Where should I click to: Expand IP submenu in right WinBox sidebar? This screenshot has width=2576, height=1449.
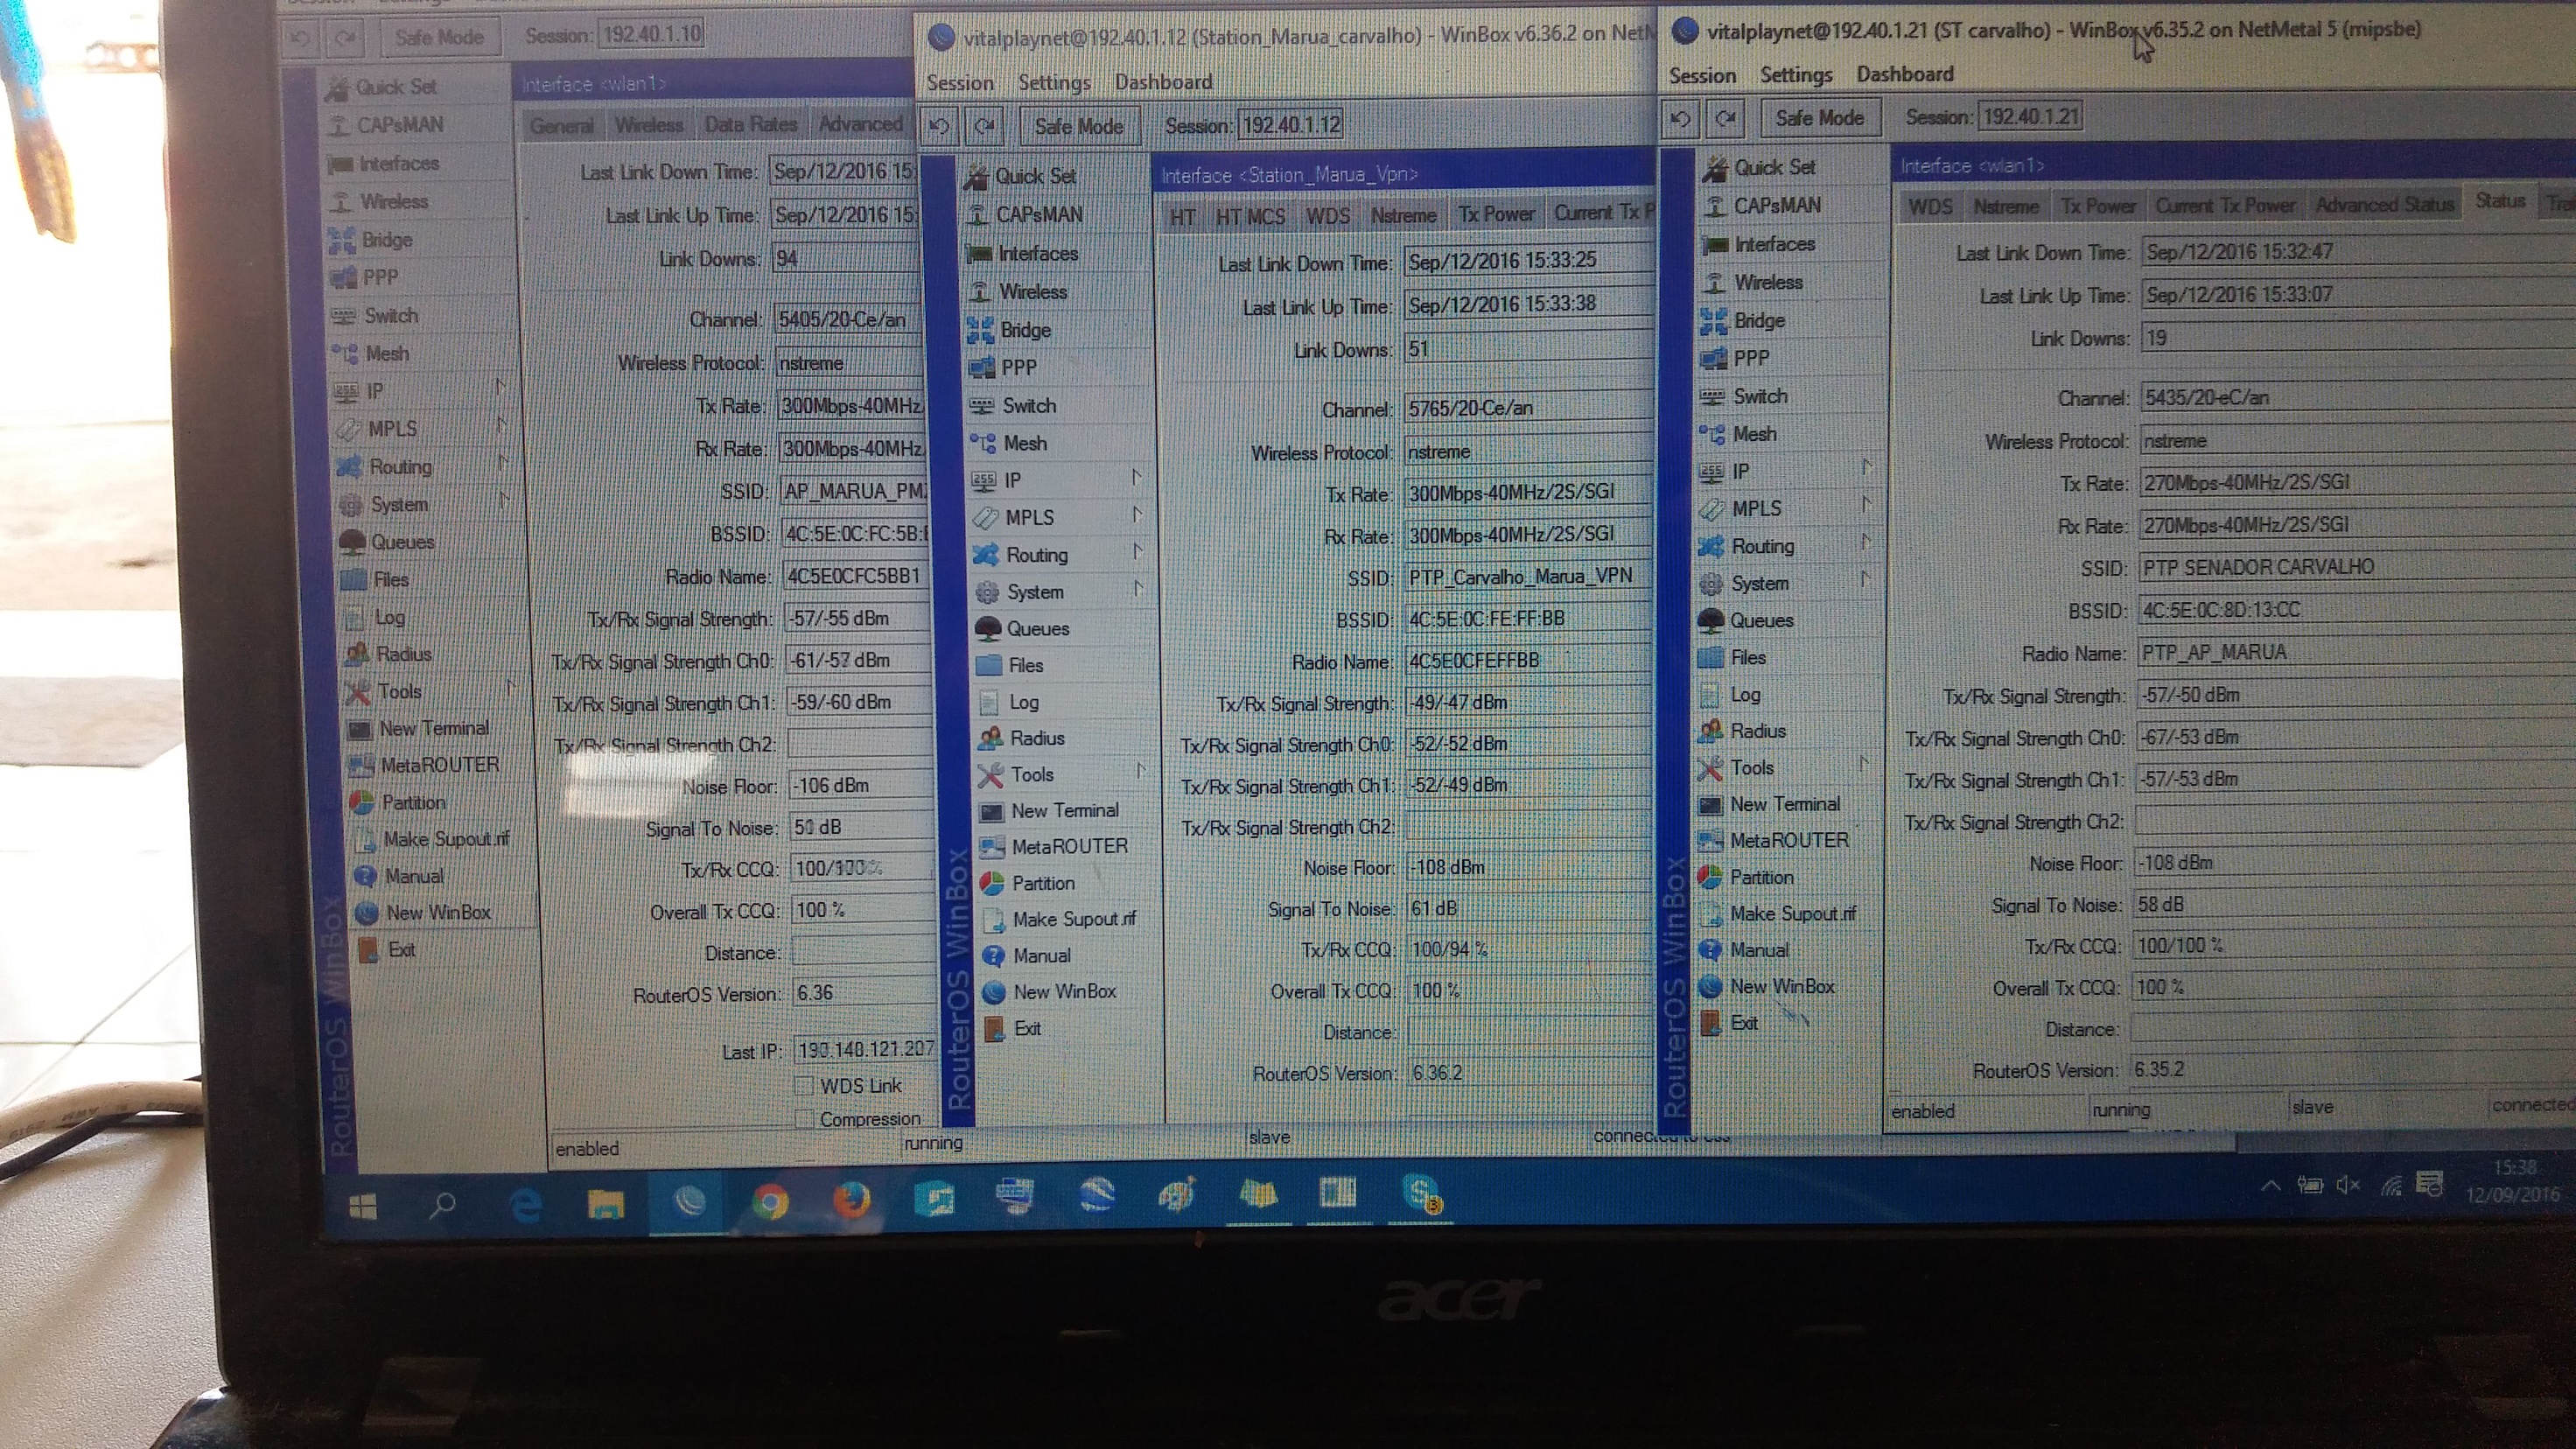tap(1866, 468)
